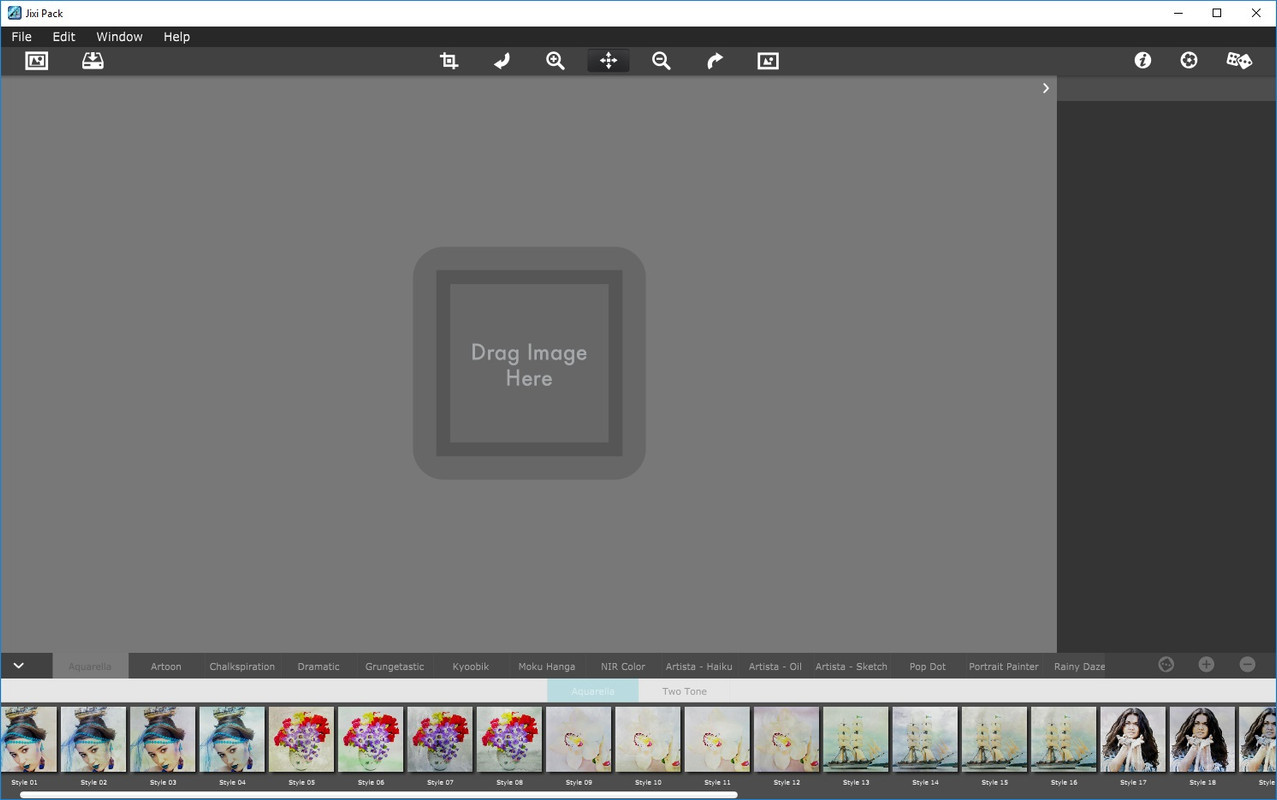This screenshot has width=1277, height=800.
Task: Switch to the Grungetastic tab
Action: coord(395,666)
